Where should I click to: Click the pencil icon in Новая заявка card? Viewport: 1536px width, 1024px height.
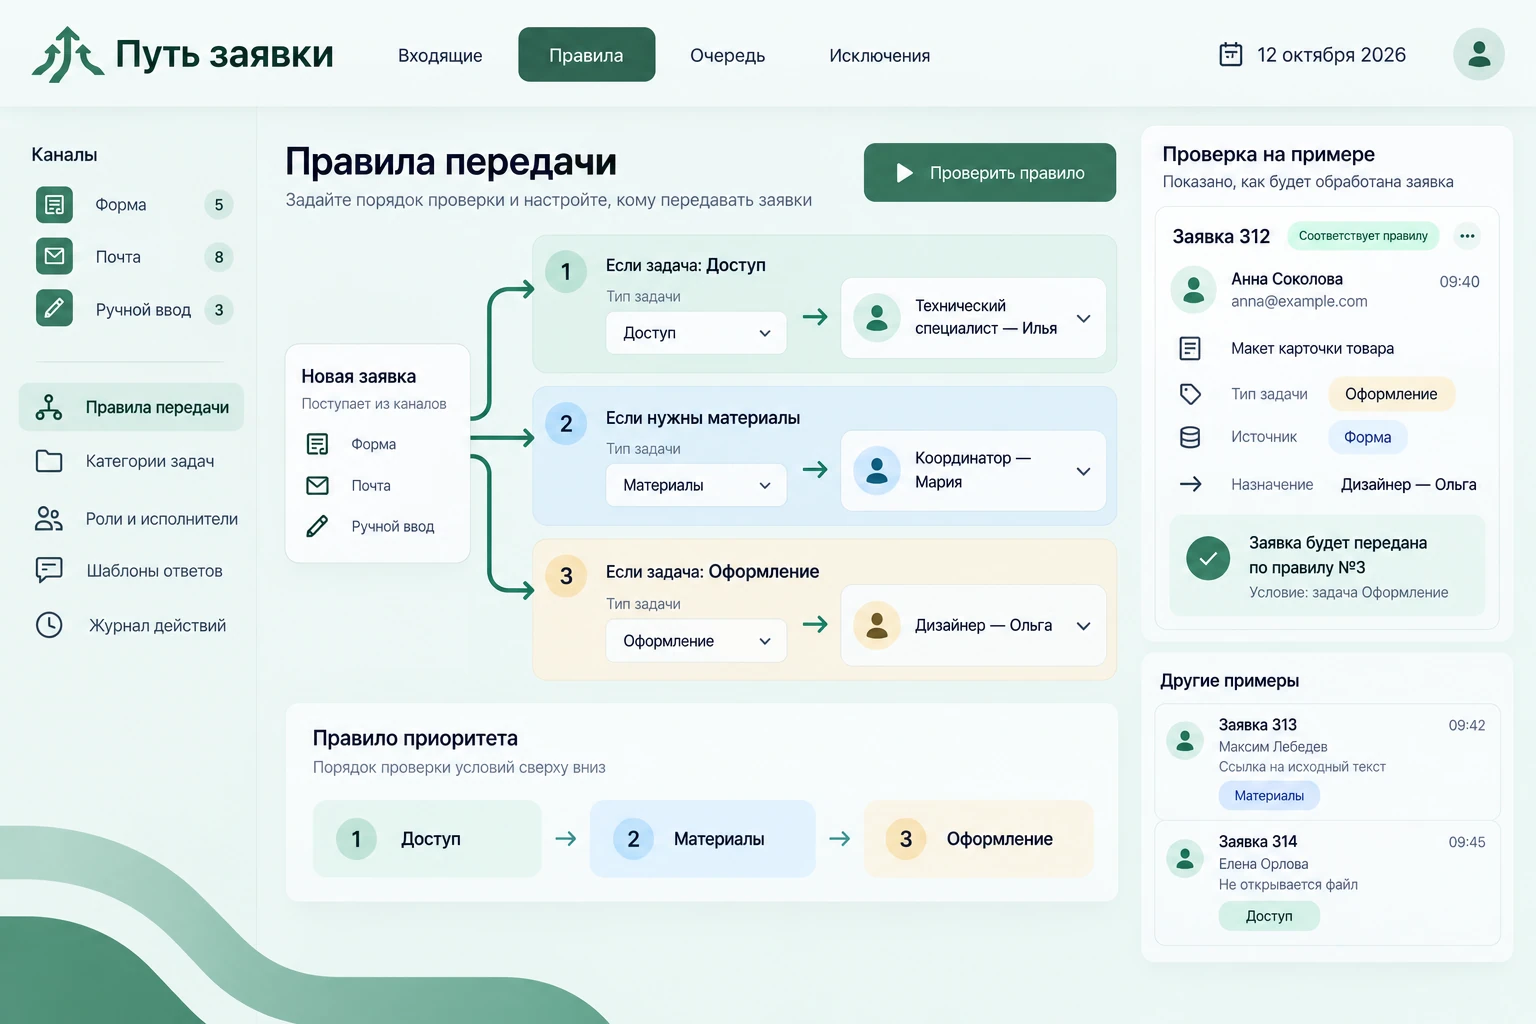[317, 526]
